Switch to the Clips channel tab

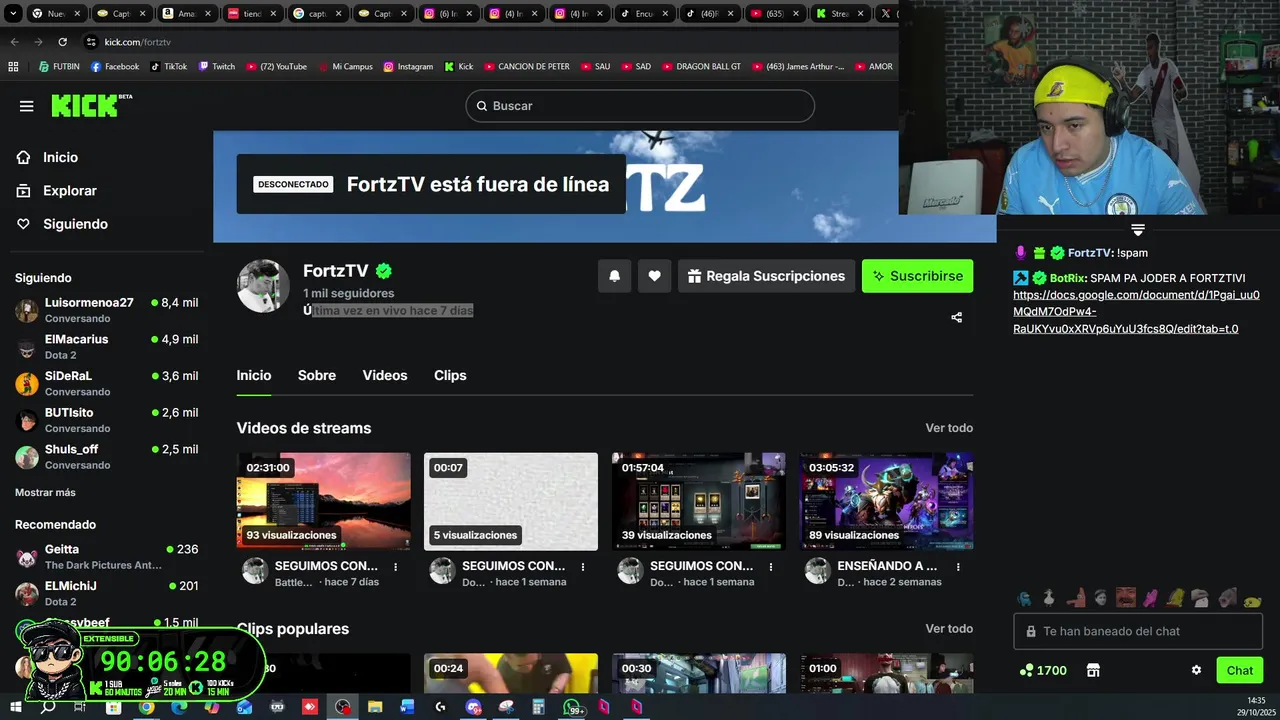point(450,375)
